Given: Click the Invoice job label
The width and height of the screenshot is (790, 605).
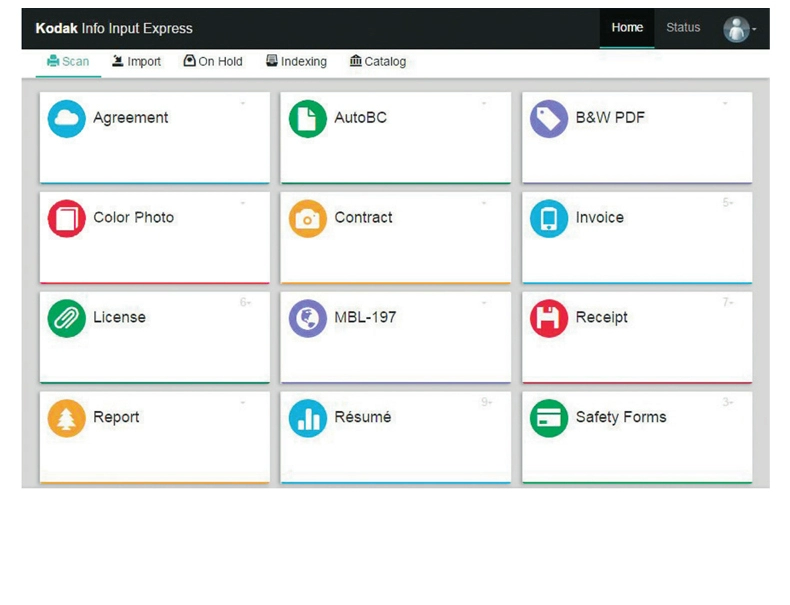Looking at the screenshot, I should (600, 217).
